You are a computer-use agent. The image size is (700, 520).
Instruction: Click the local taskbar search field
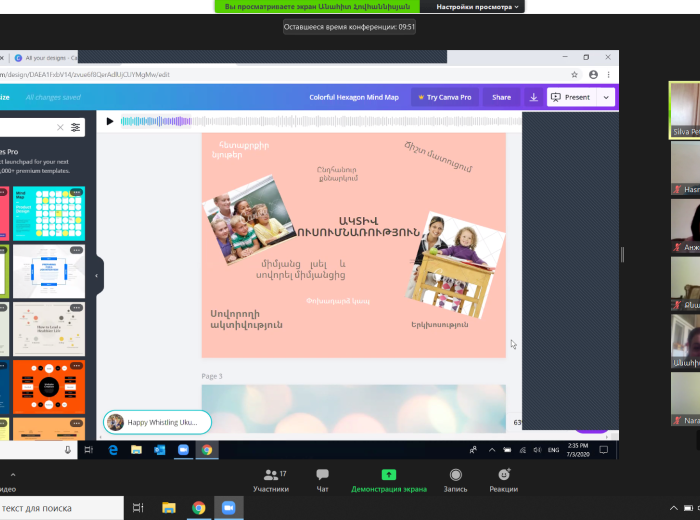pos(62,508)
